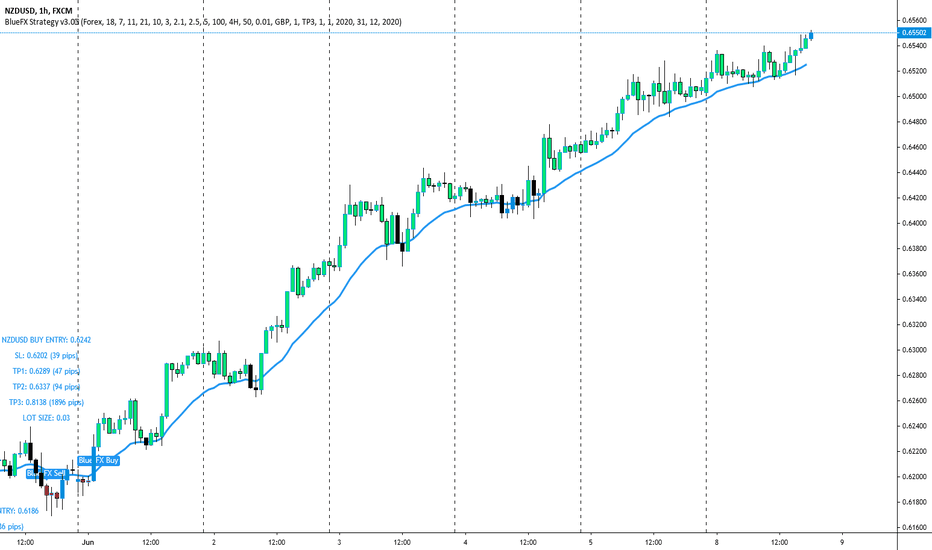Screen dimensions: 932x550
Task: Click the date label 5 on time axis
Action: [x=591, y=542]
